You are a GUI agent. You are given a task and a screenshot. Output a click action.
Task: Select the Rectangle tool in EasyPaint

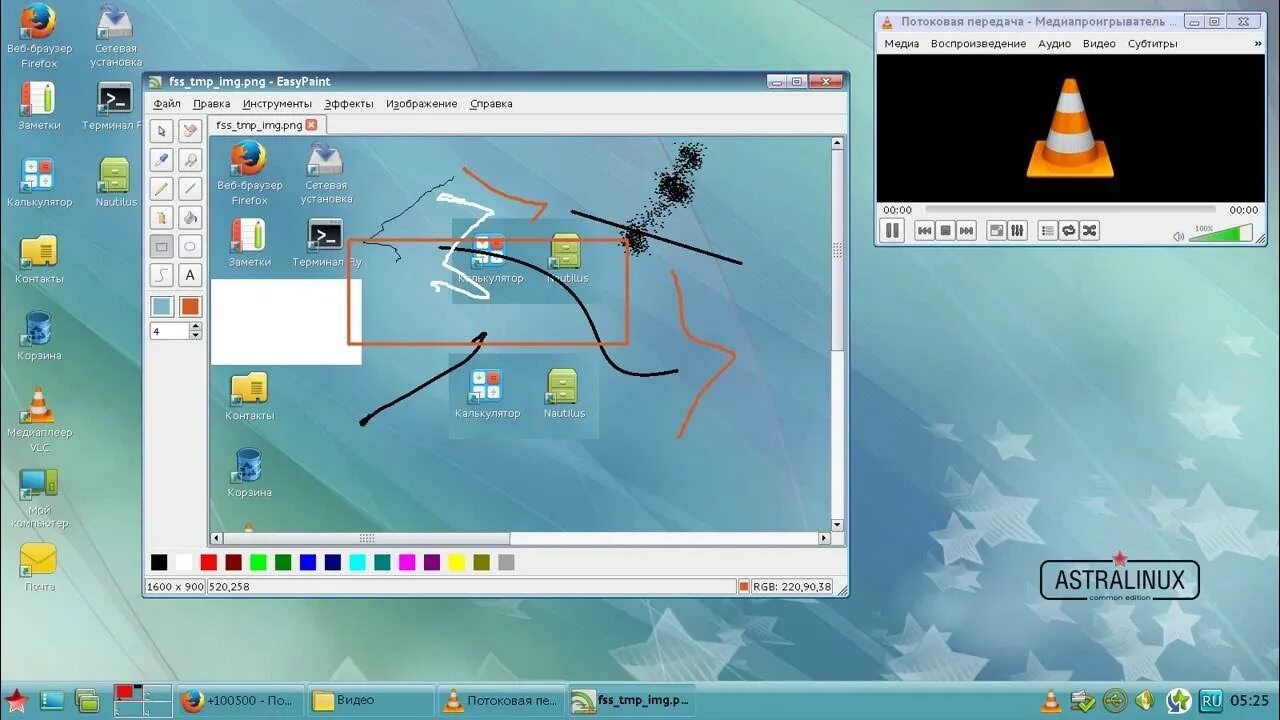point(161,246)
